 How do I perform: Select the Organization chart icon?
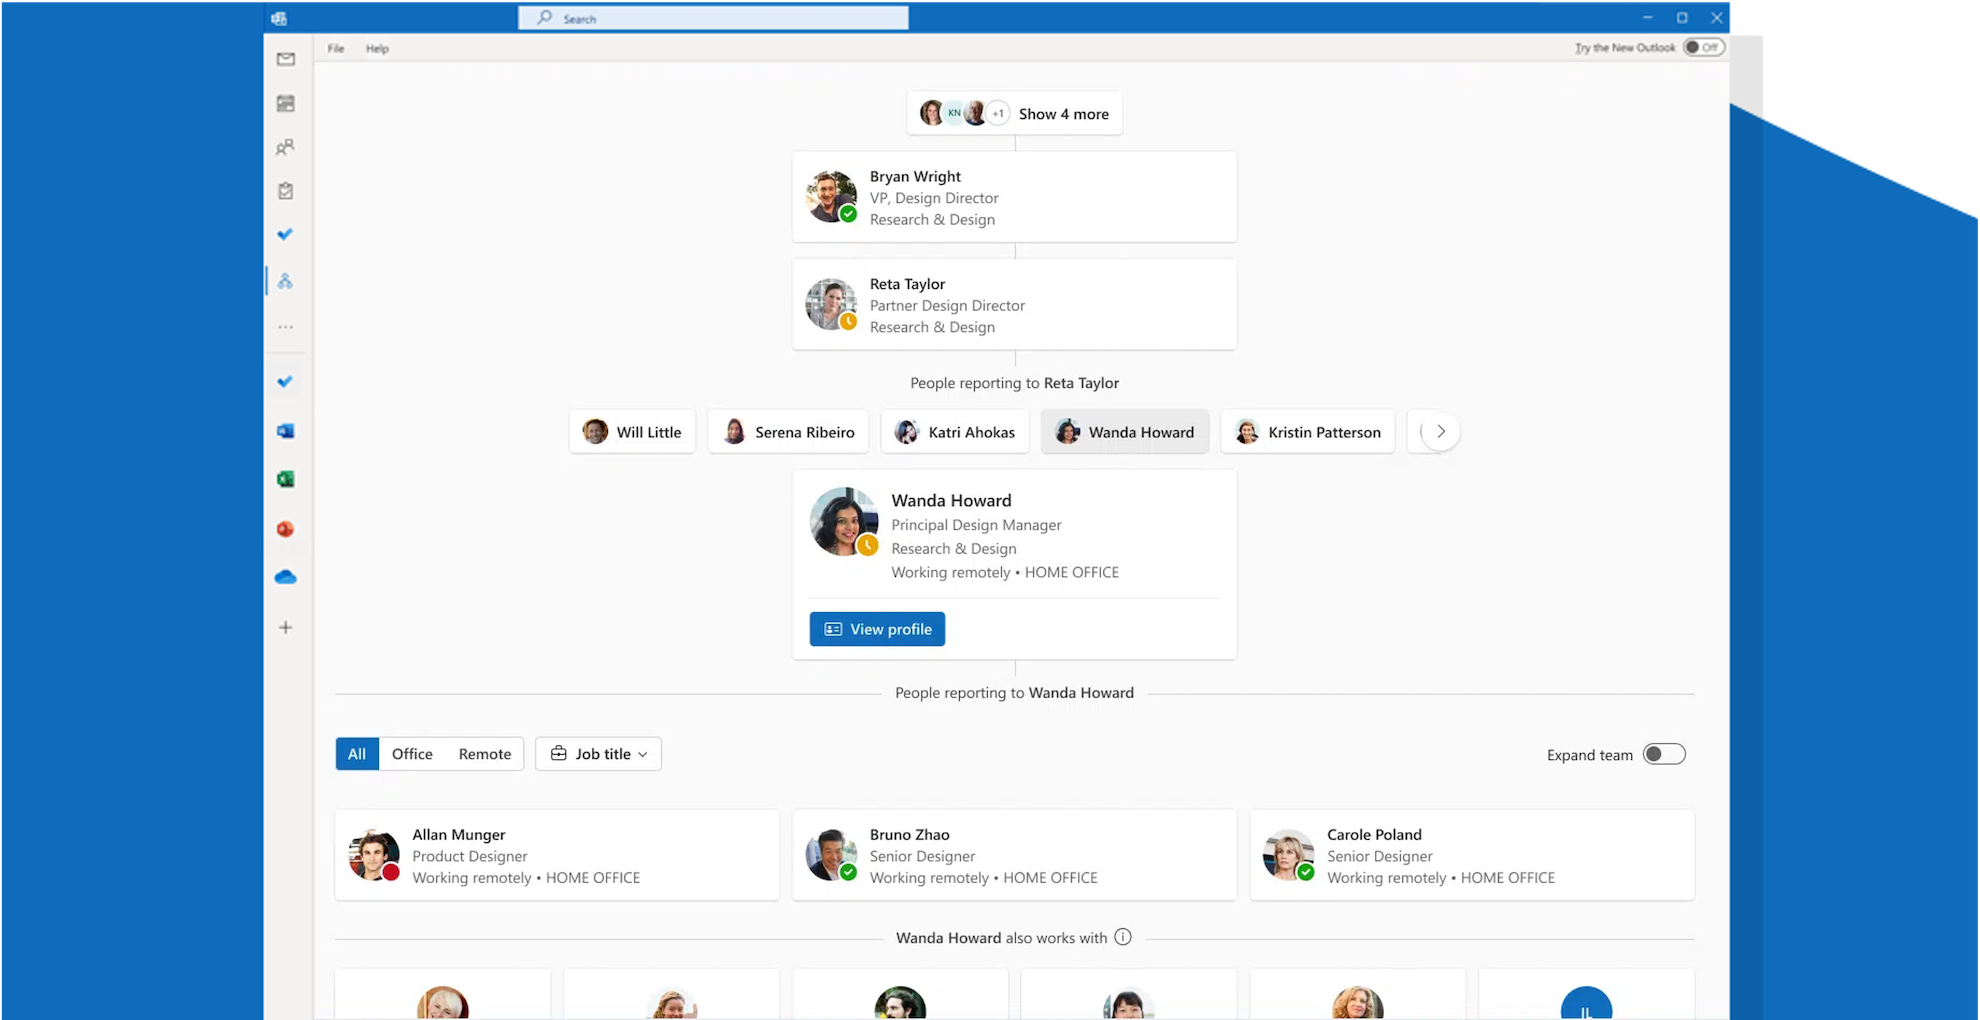pos(285,281)
